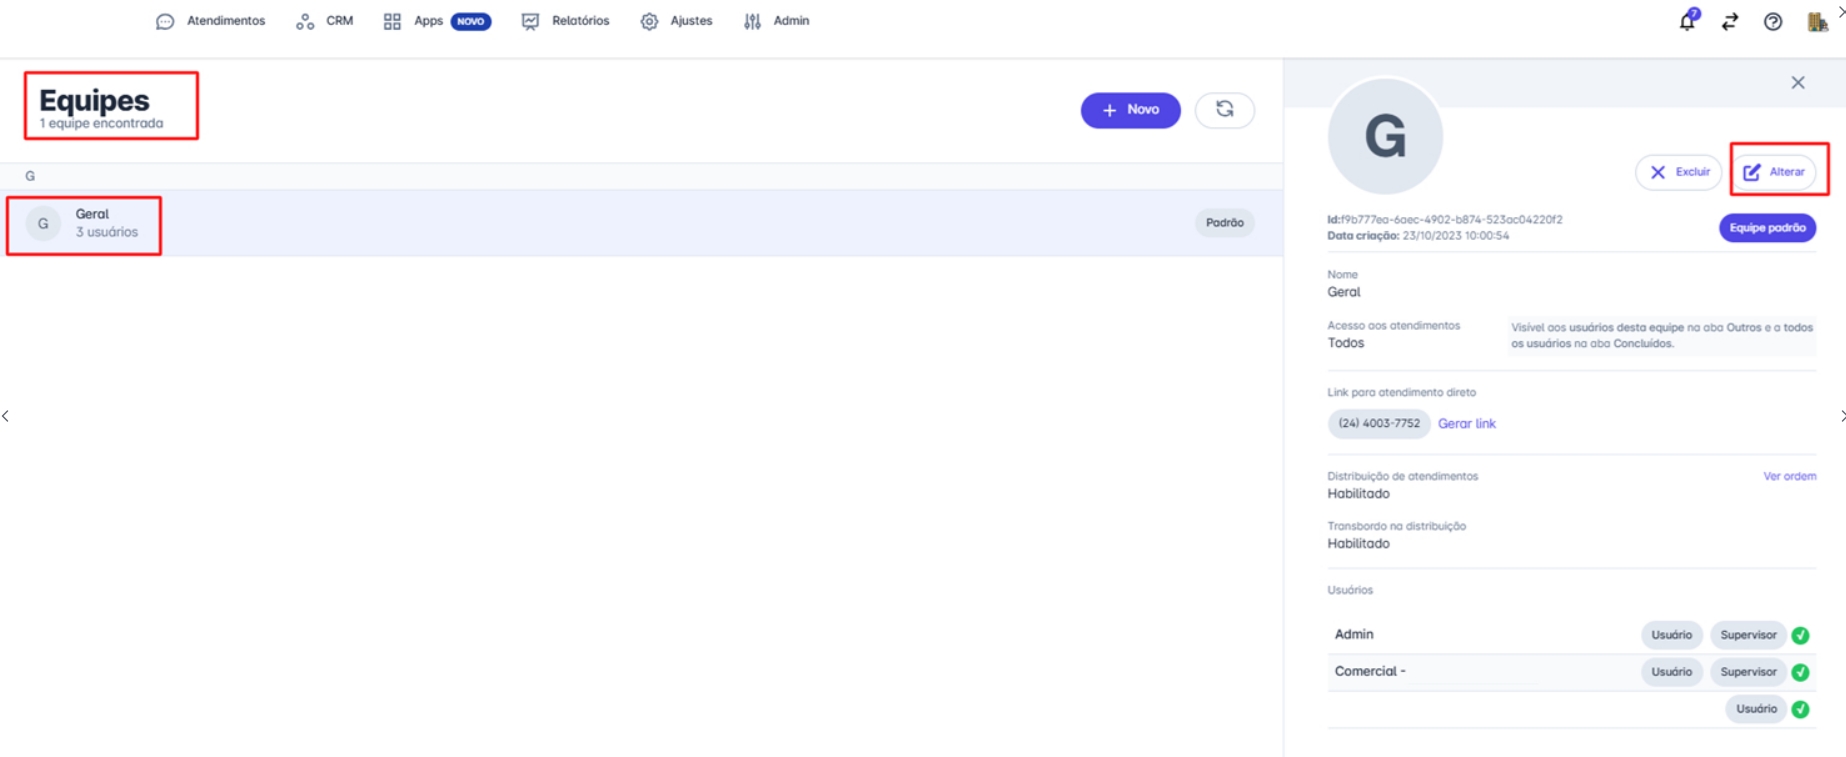Click the Excluir button
Image resolution: width=1846 pixels, height=757 pixels.
point(1679,172)
